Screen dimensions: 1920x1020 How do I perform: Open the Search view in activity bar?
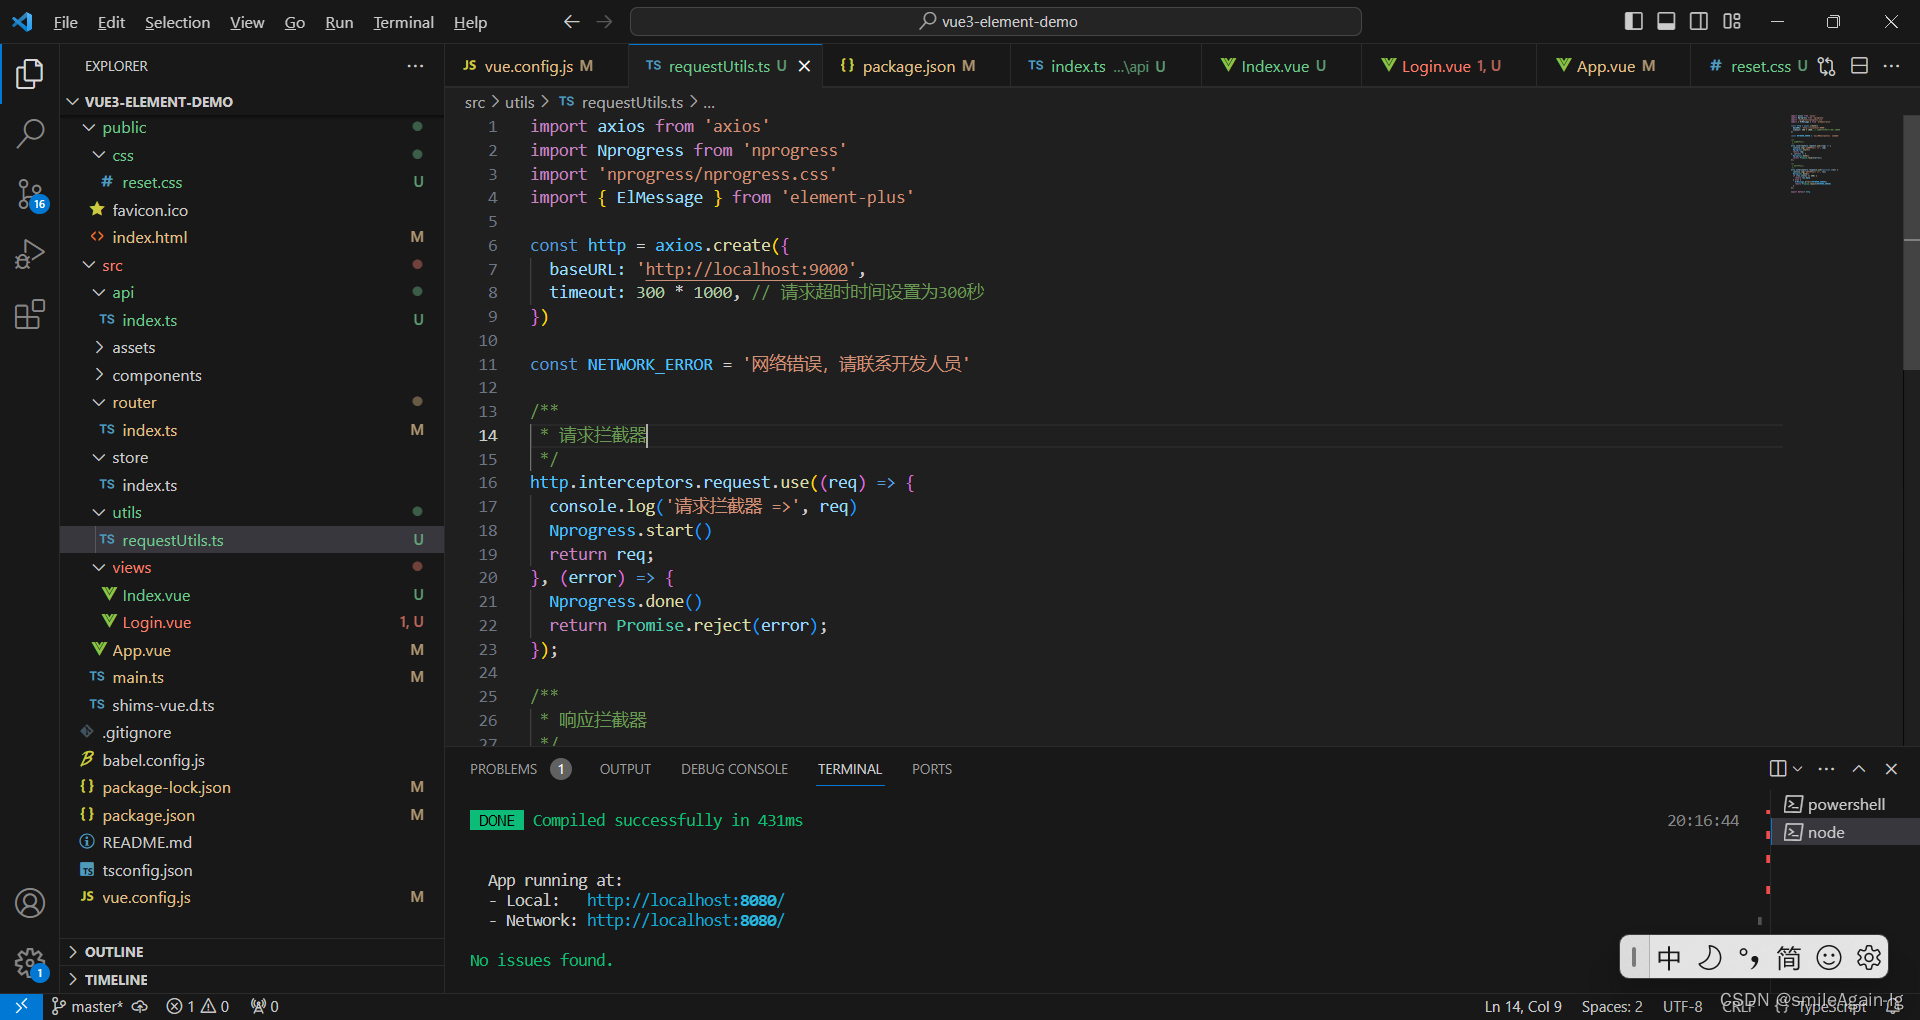(x=30, y=133)
